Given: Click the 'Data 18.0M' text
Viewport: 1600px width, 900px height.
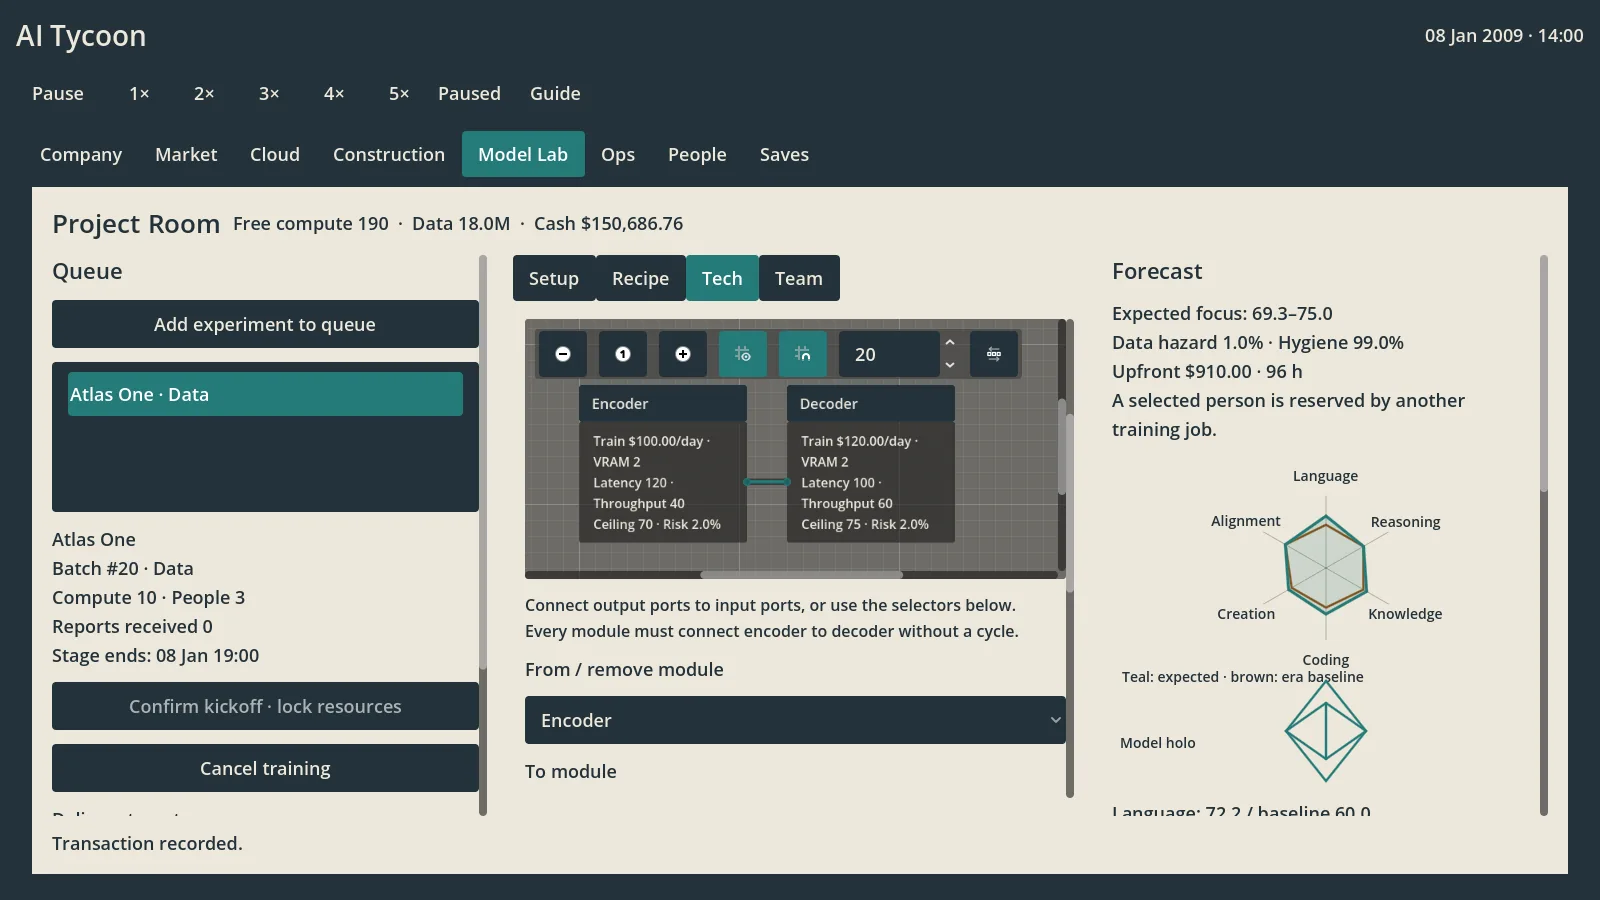Looking at the screenshot, I should pyautogui.click(x=461, y=223).
